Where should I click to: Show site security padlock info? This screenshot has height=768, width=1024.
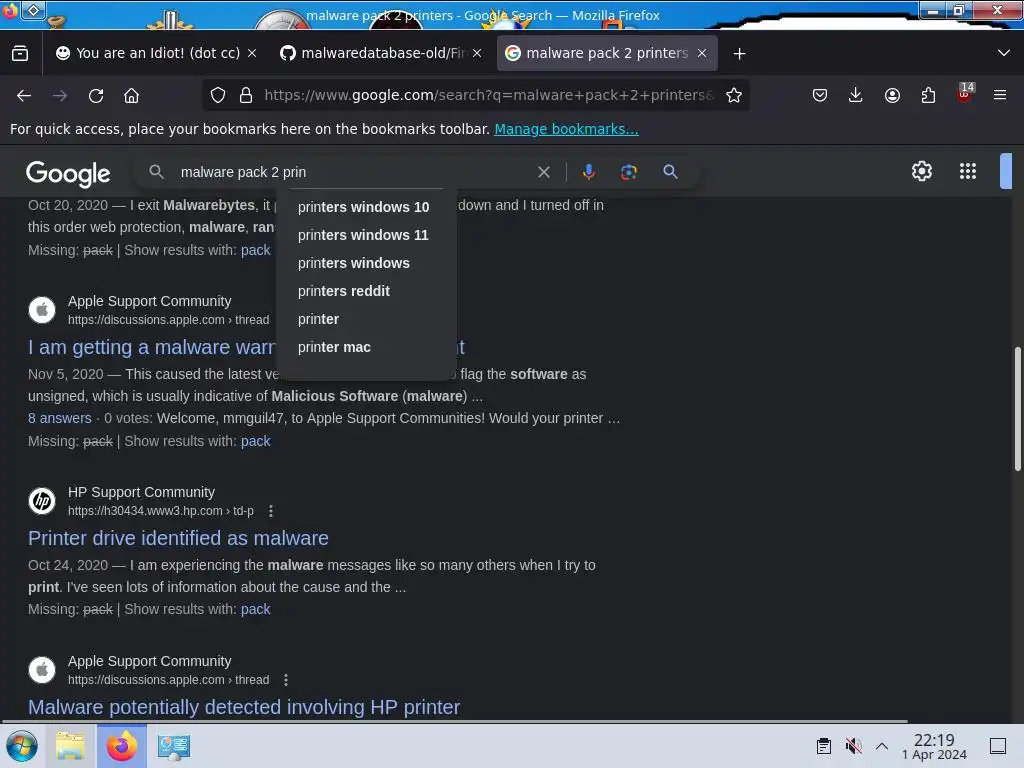pos(246,95)
